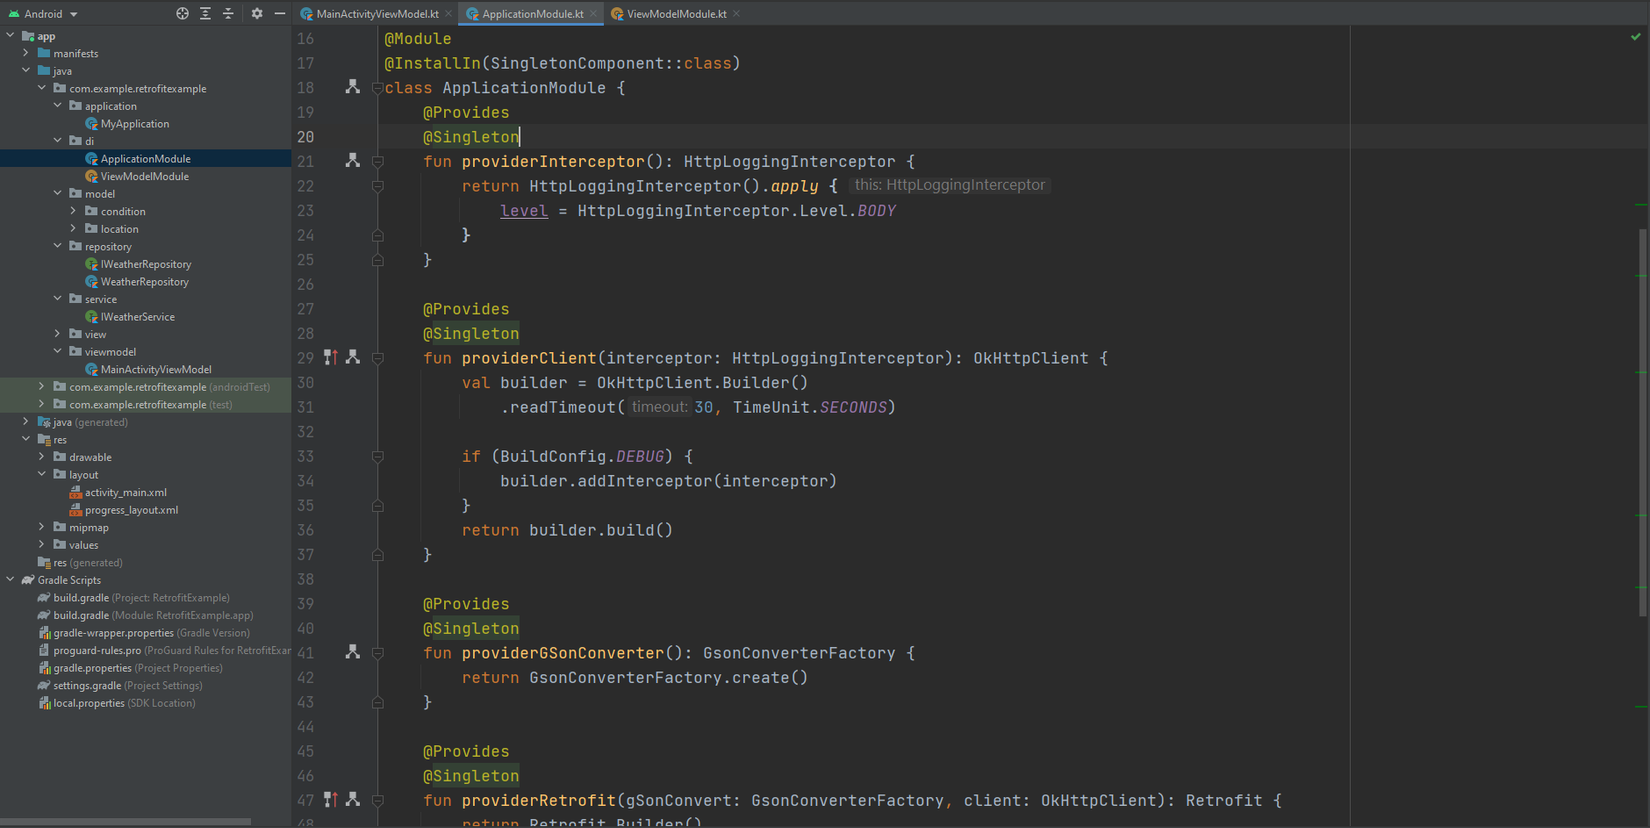Open project view options gear
This screenshot has width=1650, height=828.
click(x=257, y=14)
